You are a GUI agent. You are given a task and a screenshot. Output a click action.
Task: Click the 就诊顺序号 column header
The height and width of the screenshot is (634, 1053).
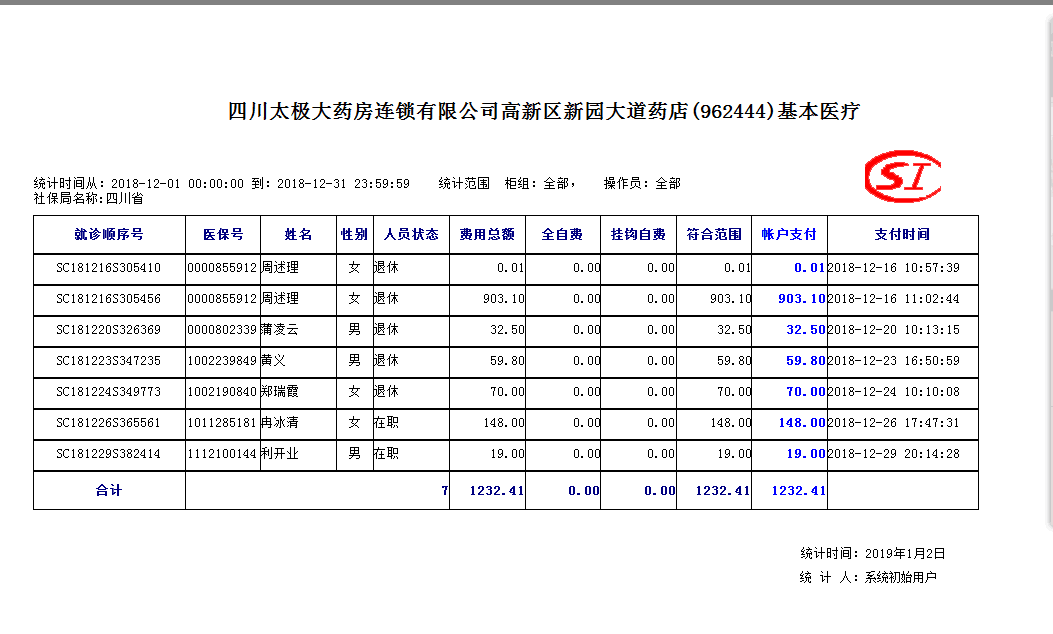[x=109, y=234]
